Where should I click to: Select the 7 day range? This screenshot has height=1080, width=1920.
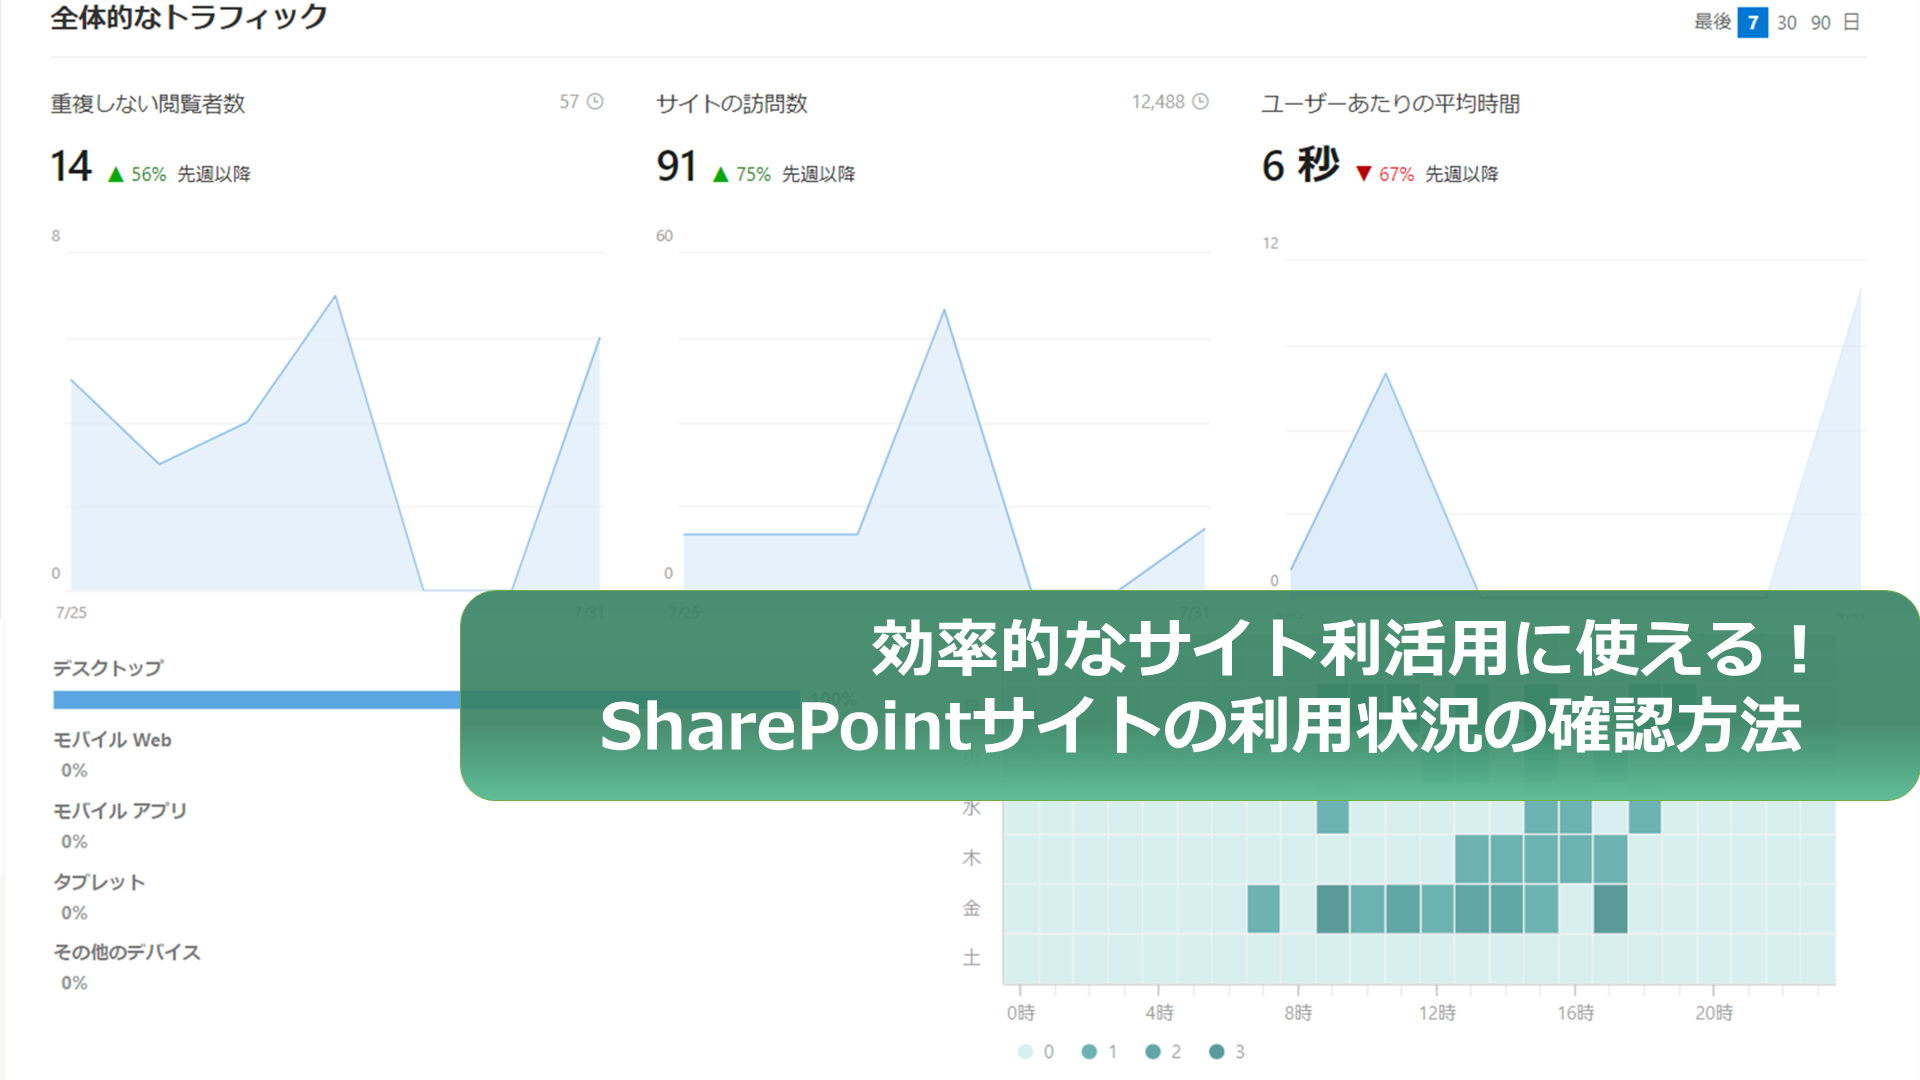point(1752,22)
